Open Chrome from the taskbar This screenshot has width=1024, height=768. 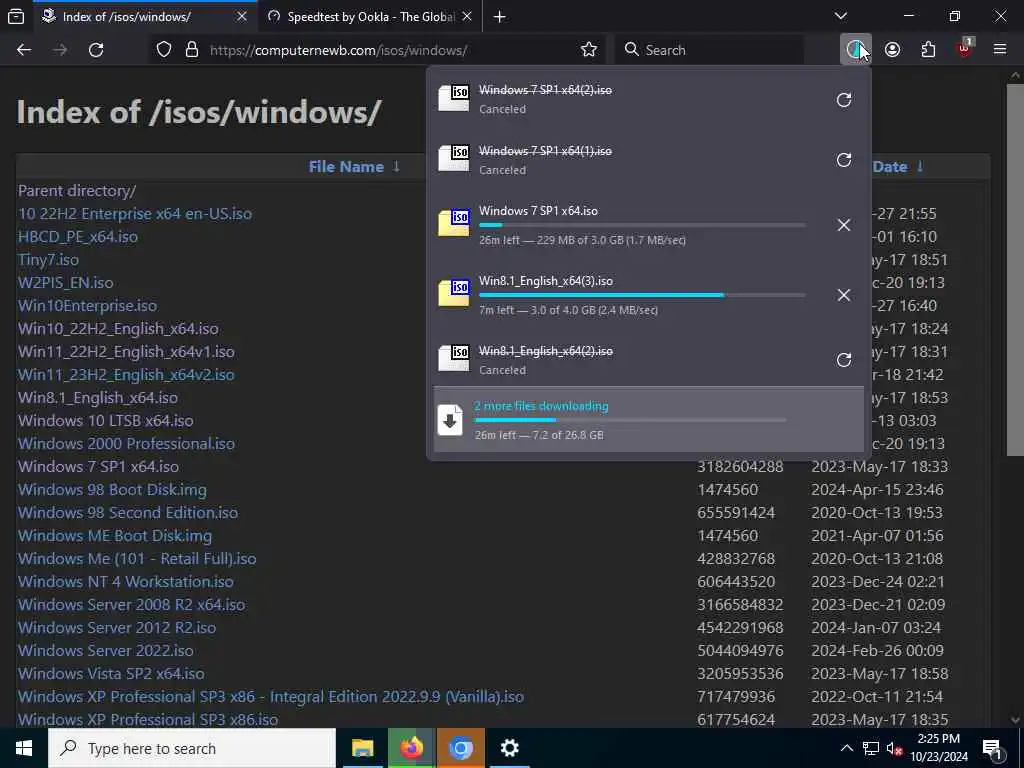click(460, 748)
